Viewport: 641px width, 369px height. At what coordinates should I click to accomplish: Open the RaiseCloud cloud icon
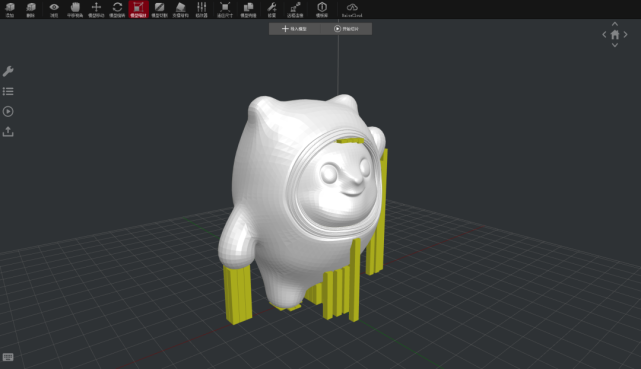click(x=352, y=9)
